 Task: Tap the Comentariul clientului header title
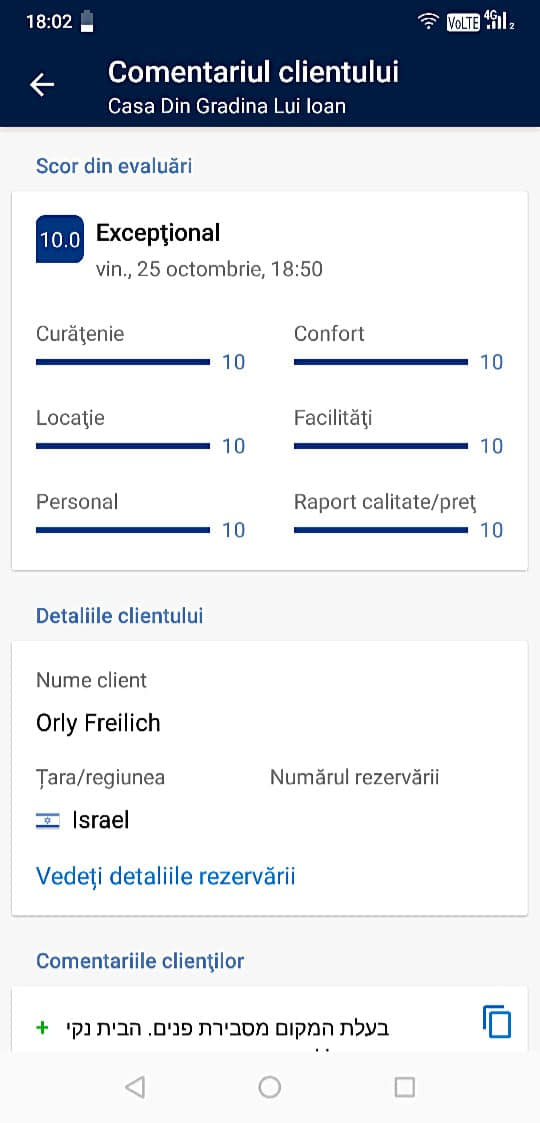click(254, 72)
